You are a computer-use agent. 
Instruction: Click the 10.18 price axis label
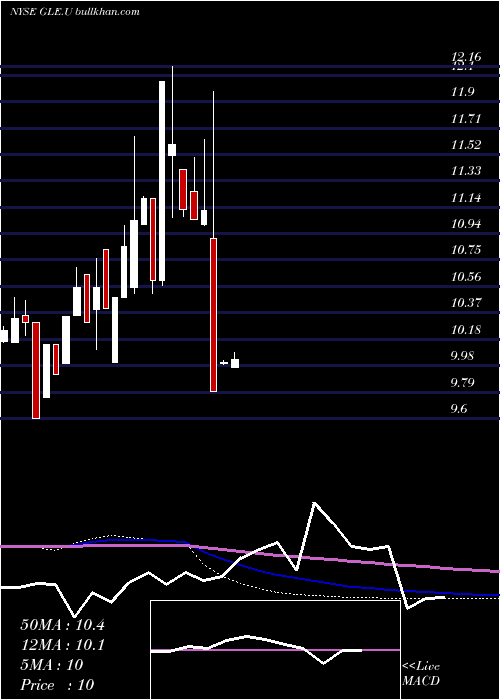tap(466, 329)
